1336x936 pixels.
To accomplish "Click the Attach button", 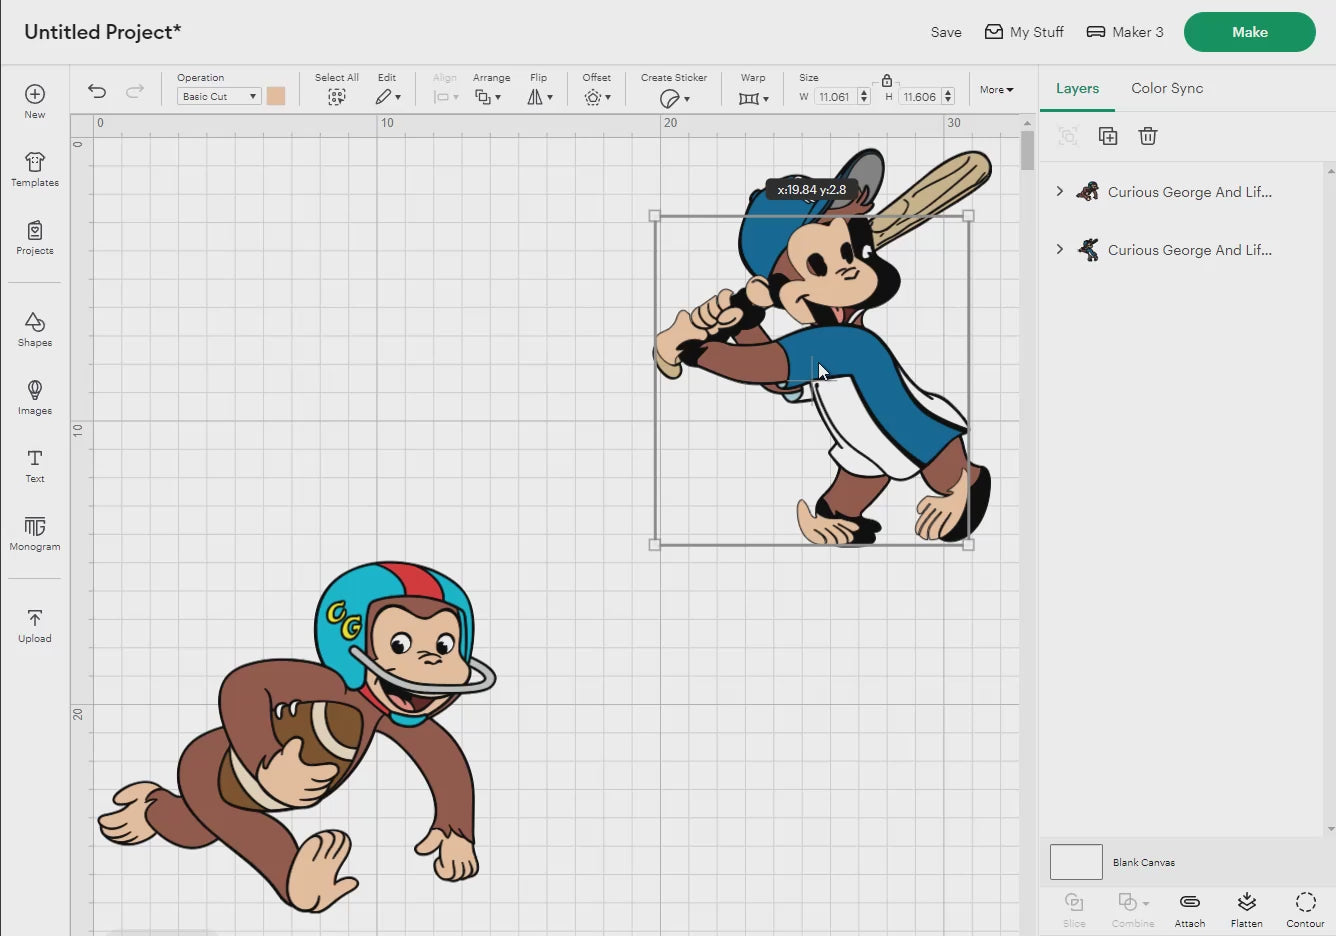I will pyautogui.click(x=1190, y=909).
